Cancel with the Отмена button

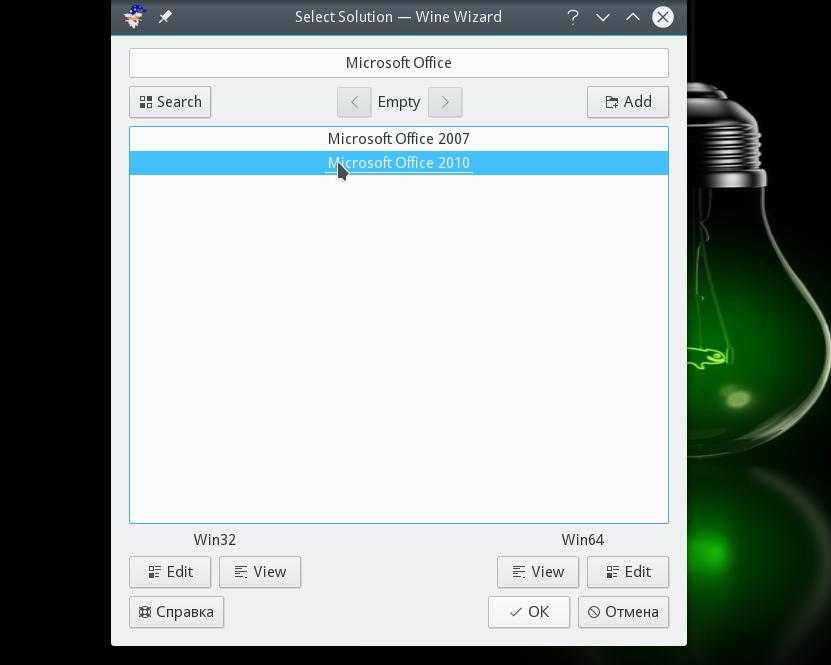click(x=623, y=612)
